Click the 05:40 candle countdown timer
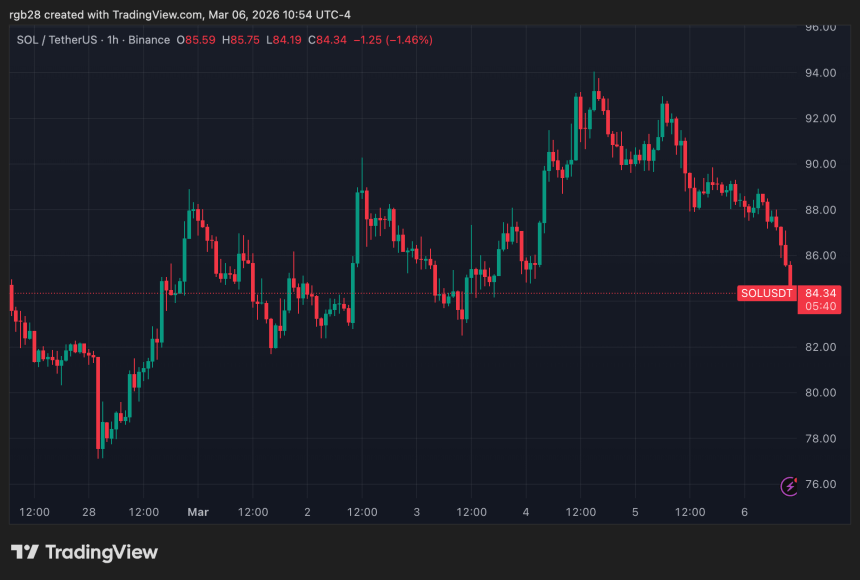This screenshot has height=580, width=860. (822, 307)
